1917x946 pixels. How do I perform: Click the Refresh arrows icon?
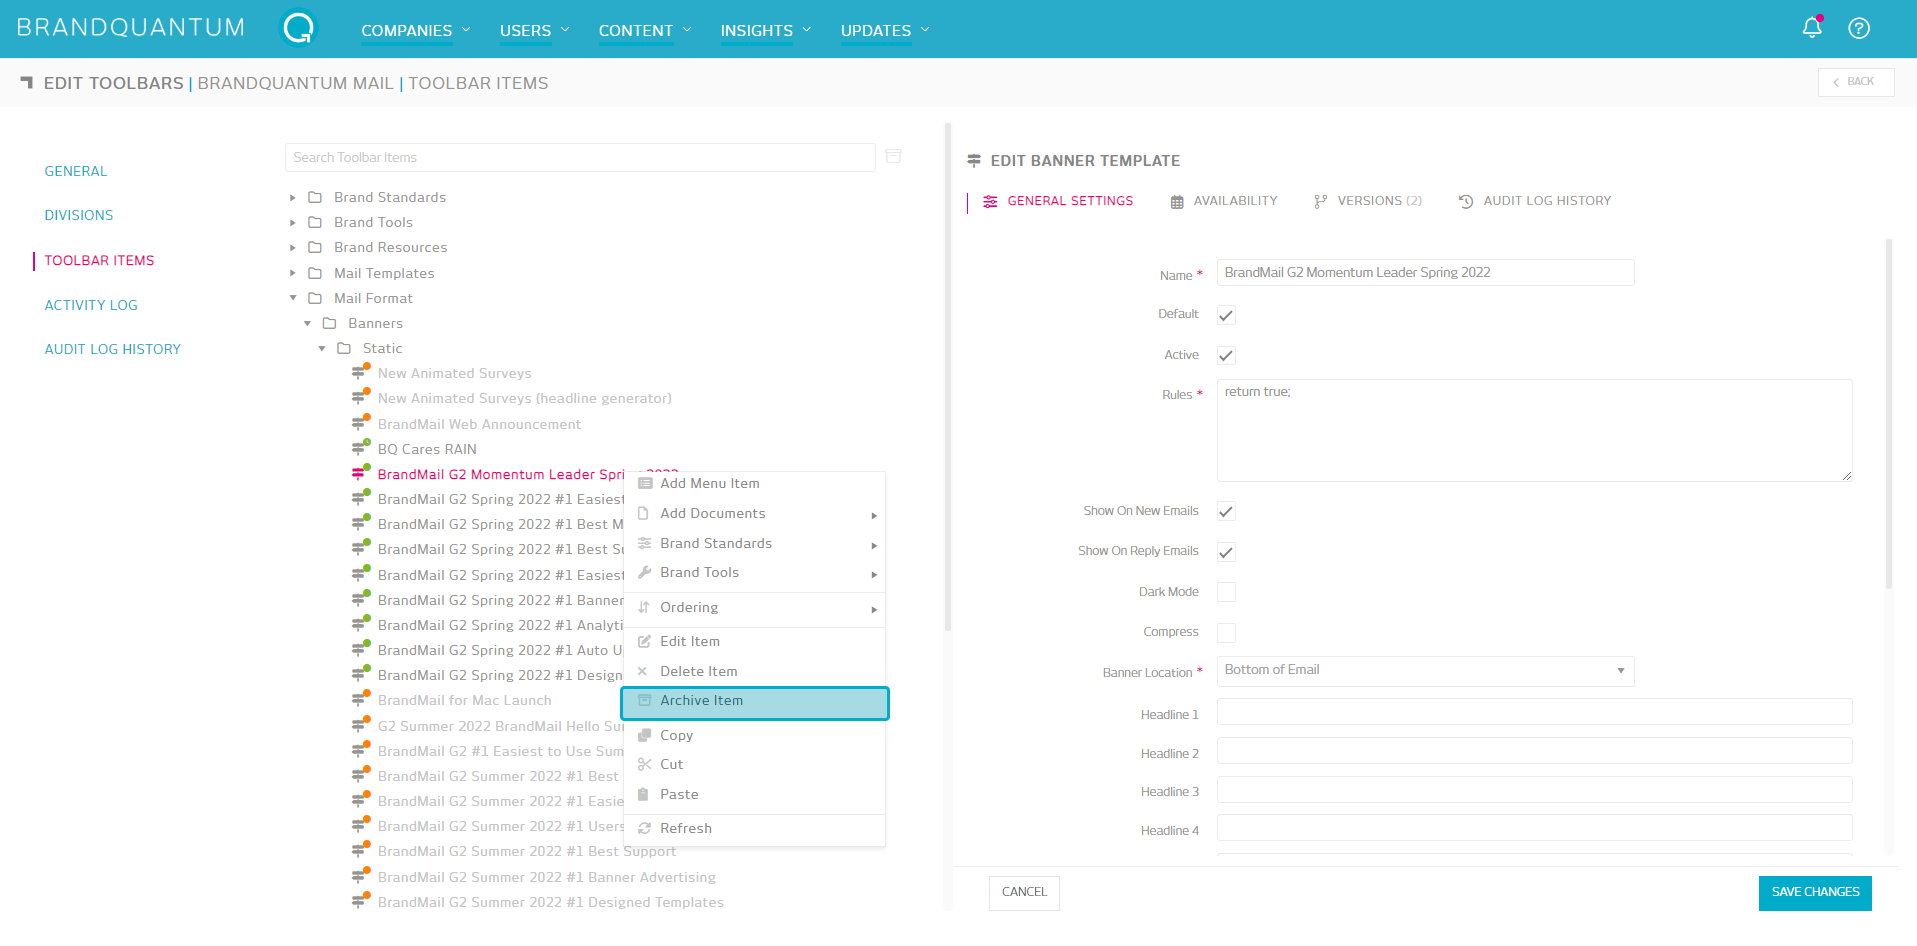coord(644,828)
